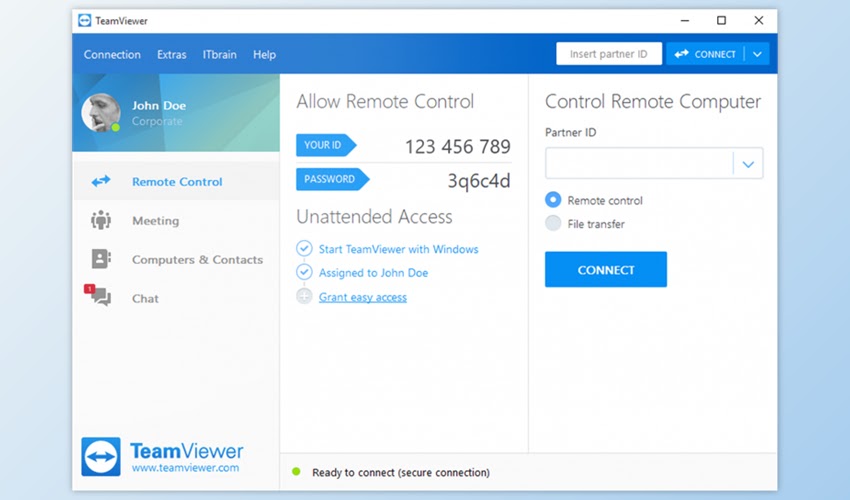Select the Remote control radio button
Viewport: 850px width, 500px height.
click(x=553, y=200)
